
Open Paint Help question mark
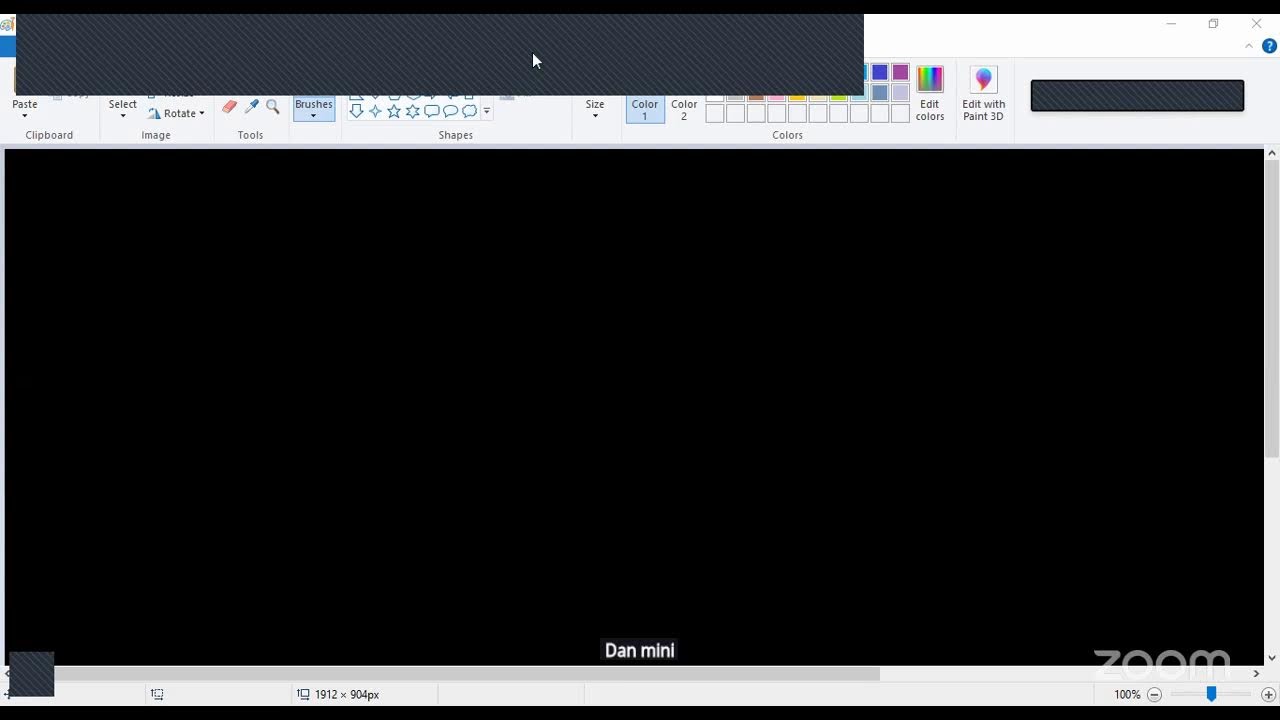click(x=1269, y=46)
